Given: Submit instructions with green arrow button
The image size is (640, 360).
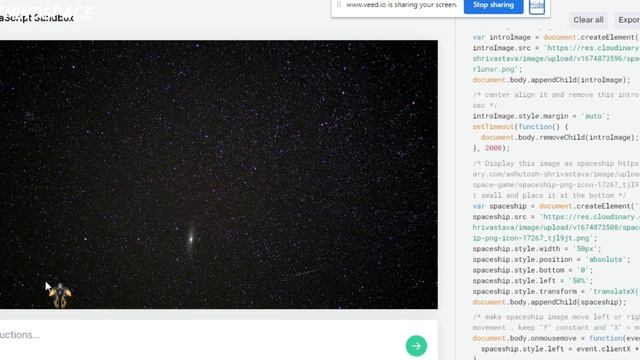Looking at the screenshot, I should pos(416,346).
